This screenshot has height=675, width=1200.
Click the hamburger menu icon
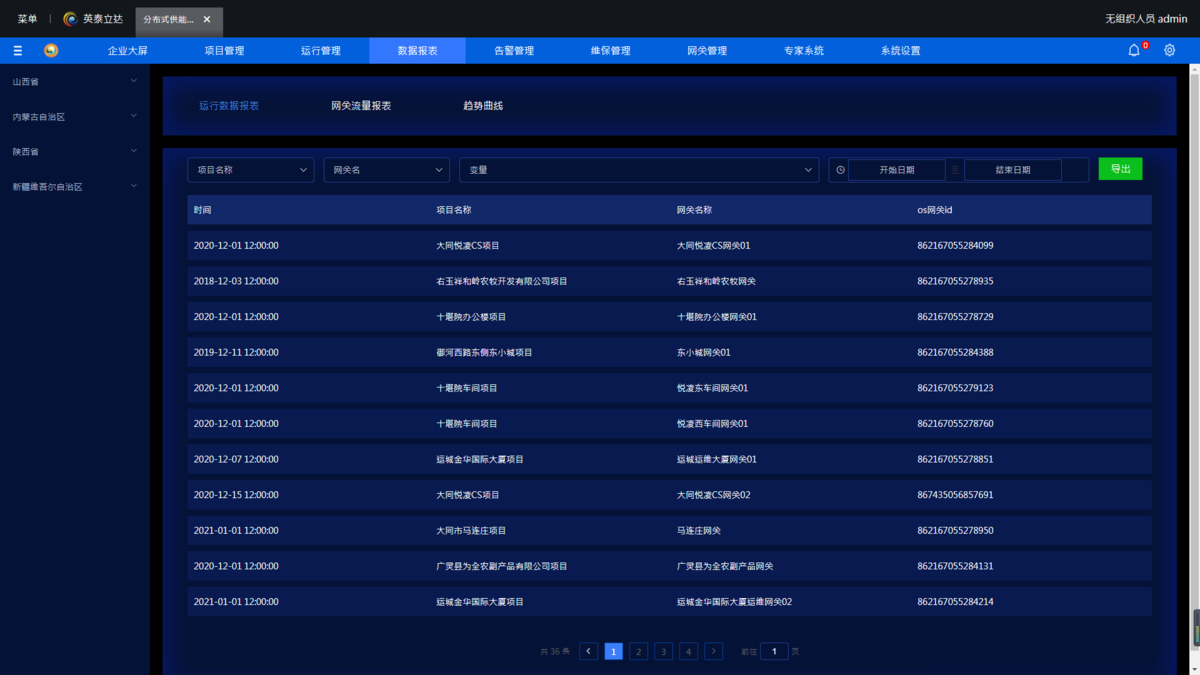tap(18, 51)
